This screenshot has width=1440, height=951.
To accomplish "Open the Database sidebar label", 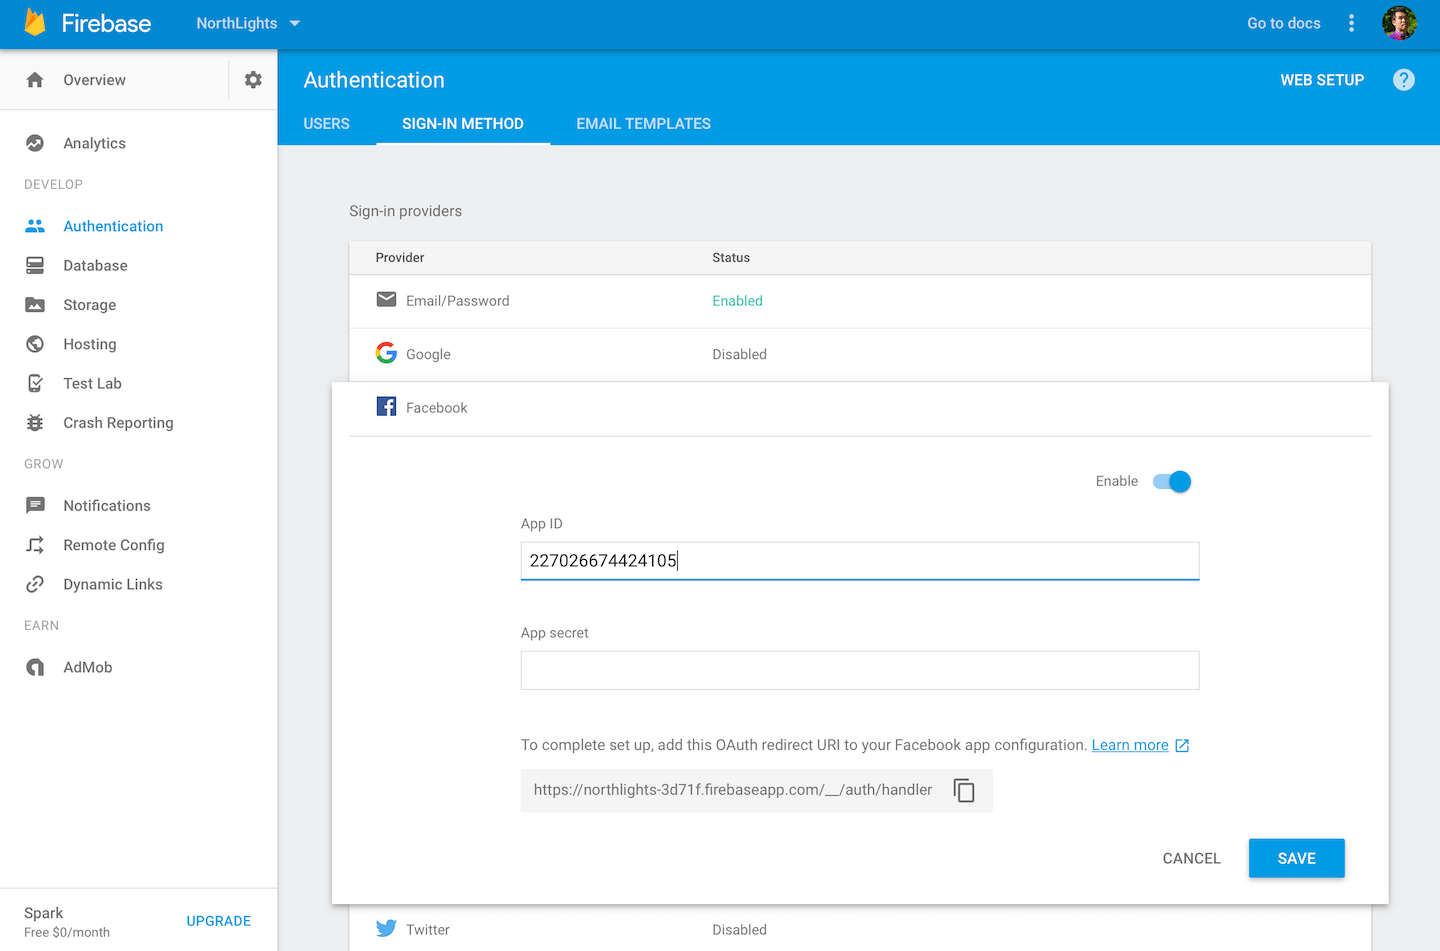I will [x=96, y=265].
